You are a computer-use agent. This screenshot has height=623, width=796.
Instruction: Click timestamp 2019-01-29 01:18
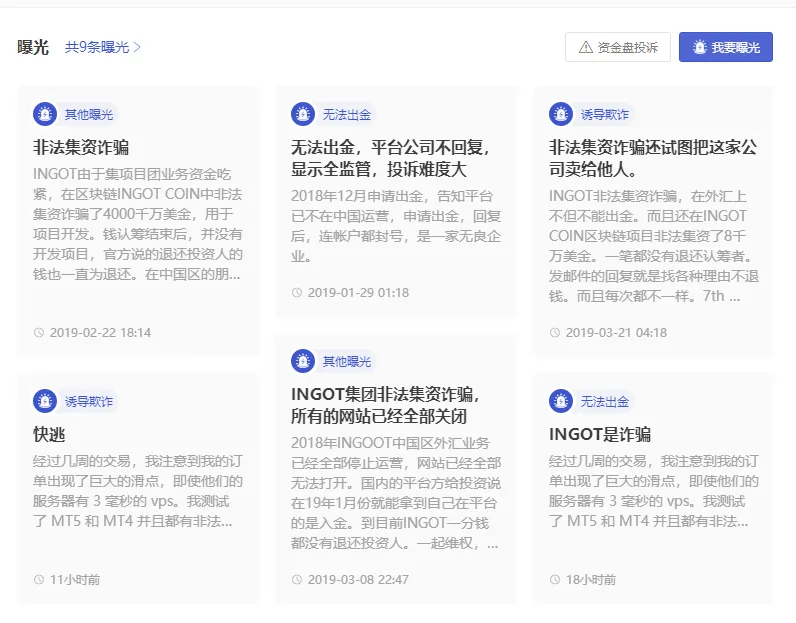(x=358, y=292)
